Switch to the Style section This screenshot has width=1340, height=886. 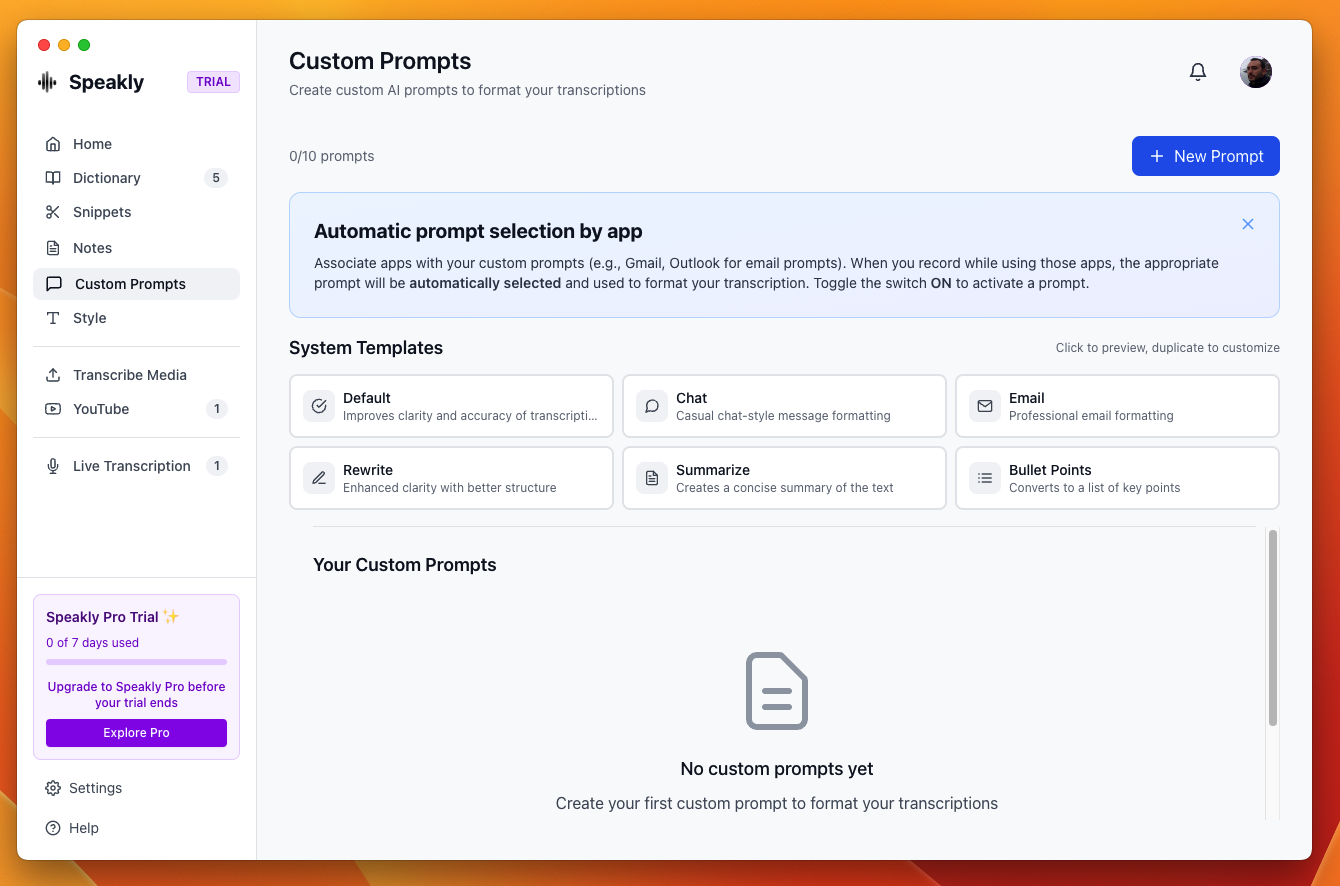(x=89, y=318)
